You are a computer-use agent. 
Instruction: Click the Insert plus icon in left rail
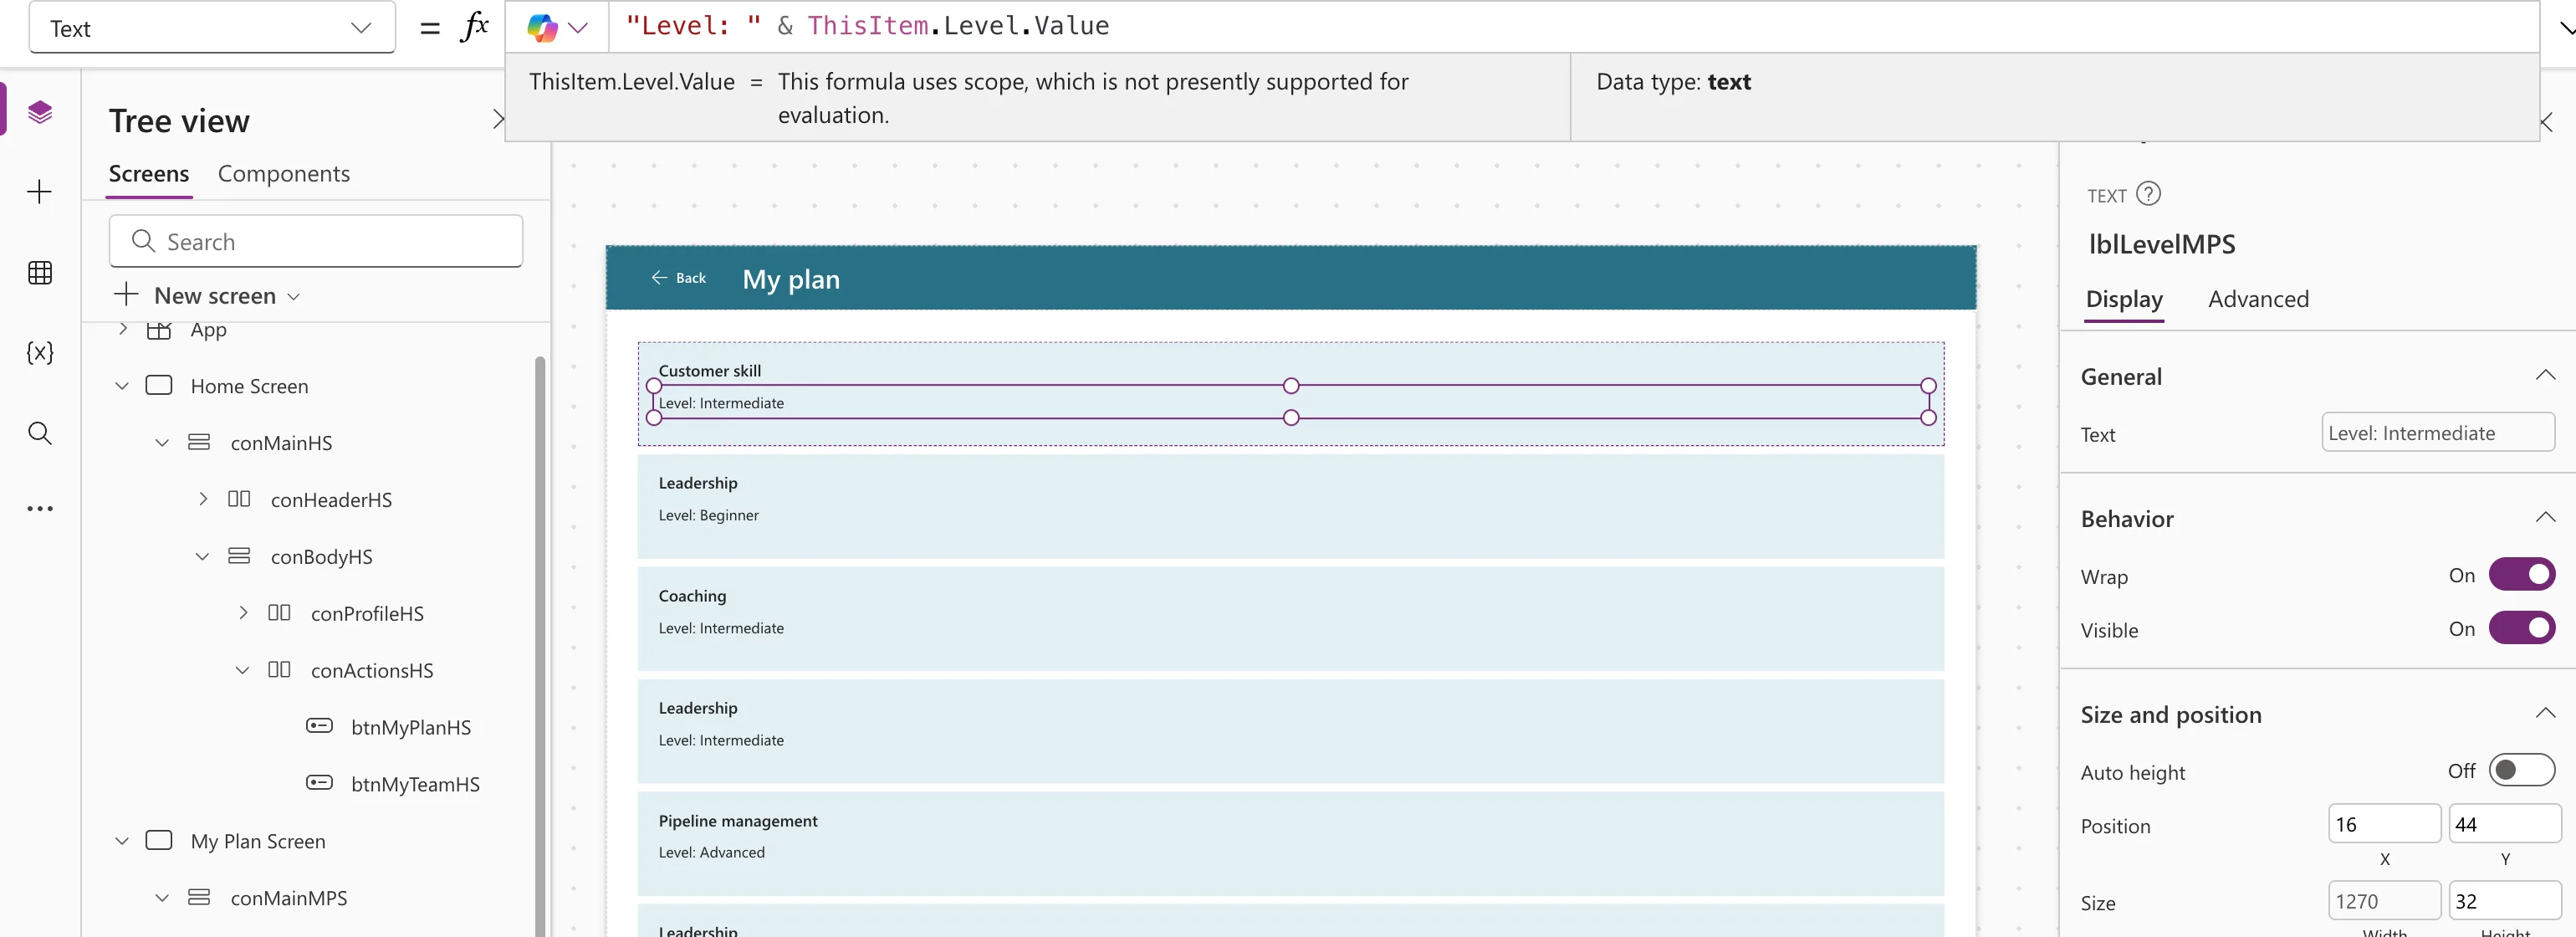pyautogui.click(x=40, y=191)
